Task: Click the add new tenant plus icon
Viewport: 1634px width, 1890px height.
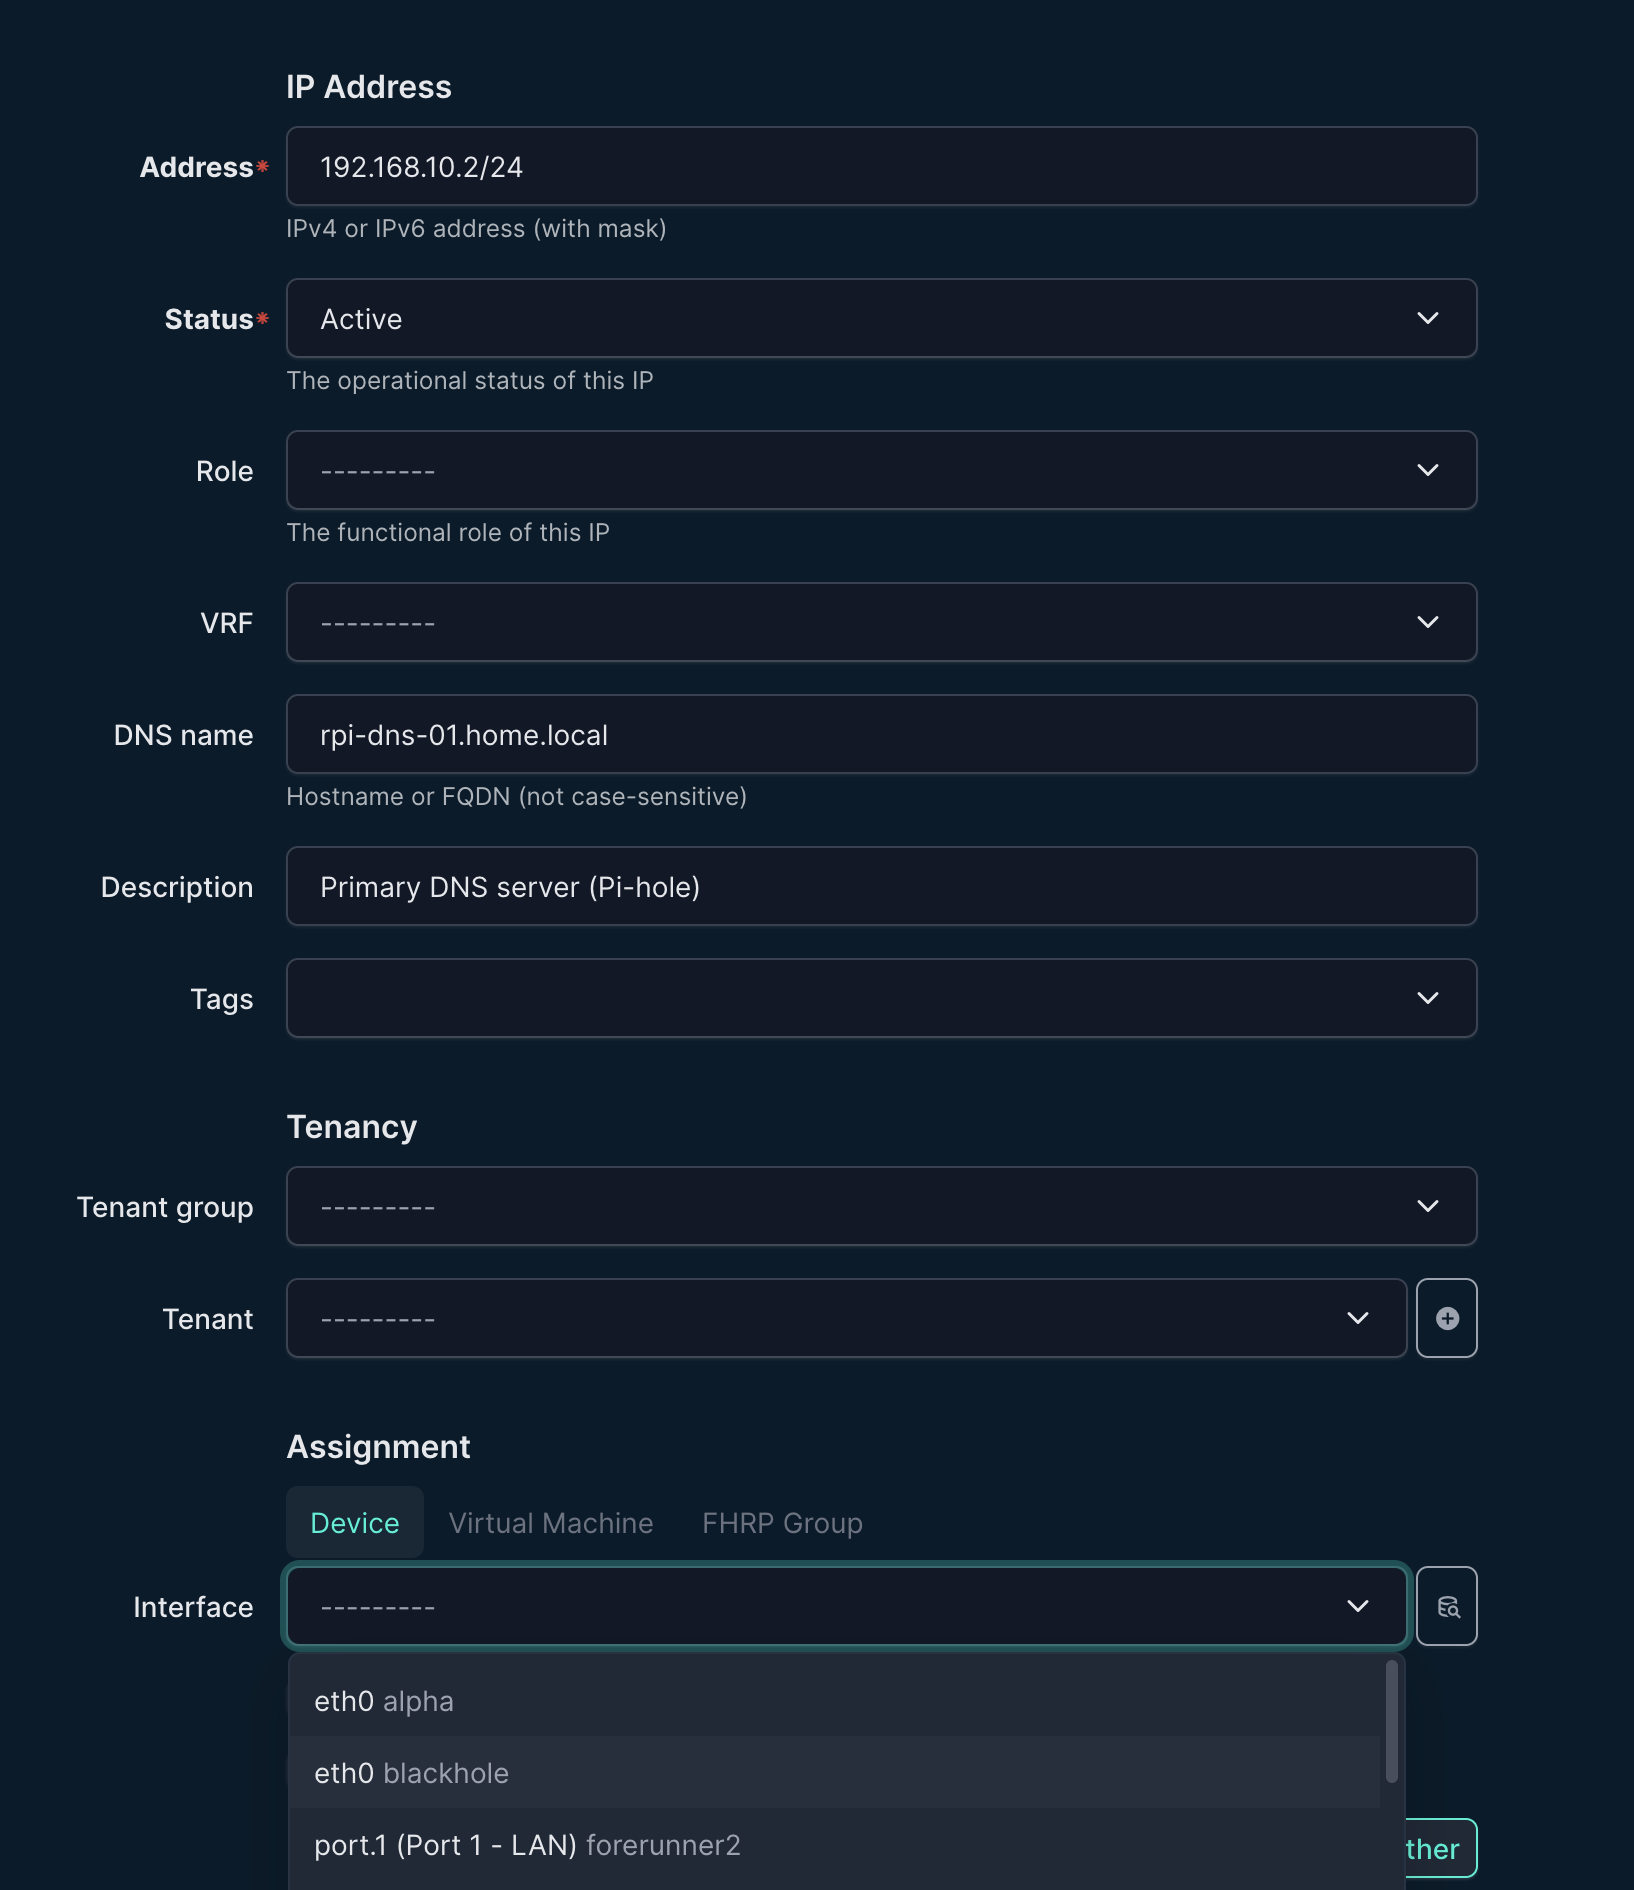Action: (1446, 1318)
